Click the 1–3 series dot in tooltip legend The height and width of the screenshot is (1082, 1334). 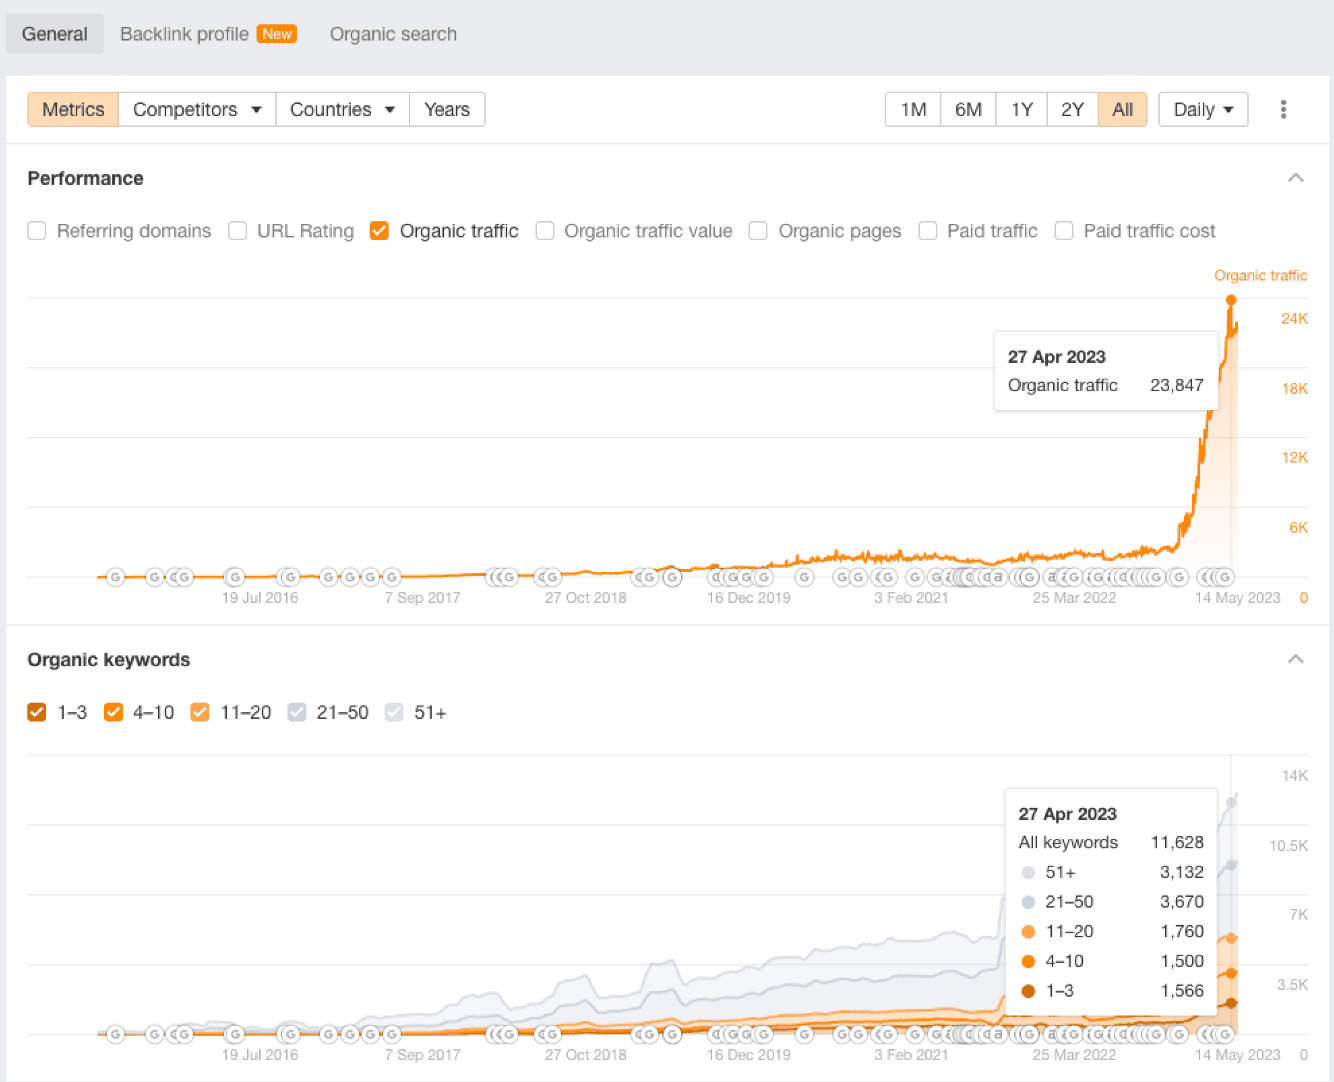pyautogui.click(x=1028, y=991)
